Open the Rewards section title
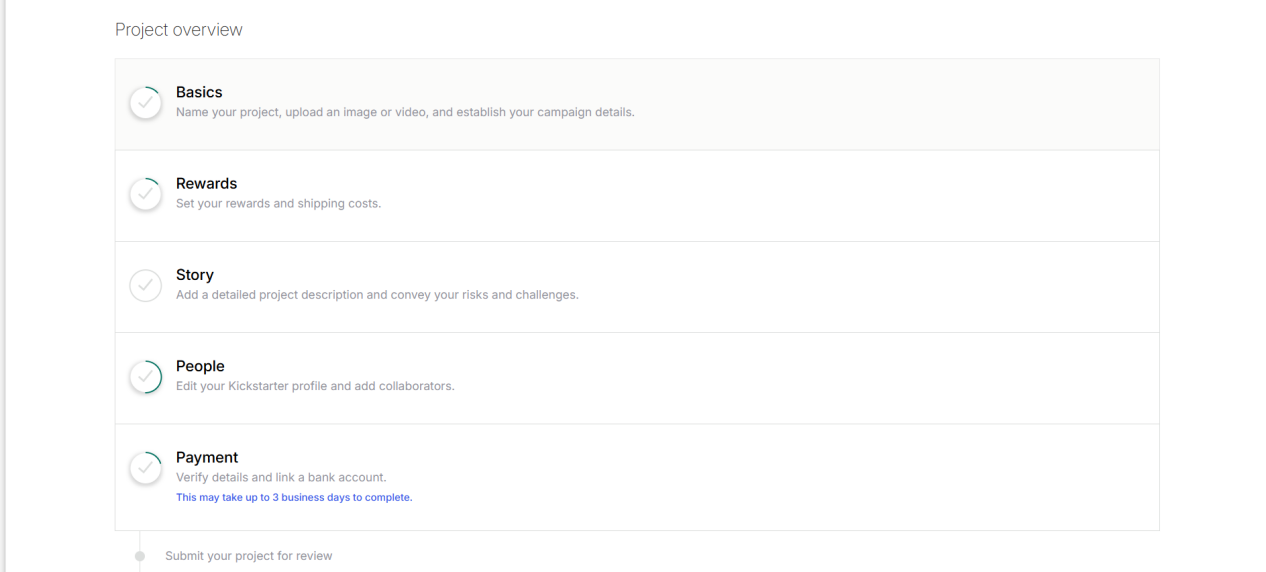1266x572 pixels. click(x=206, y=183)
